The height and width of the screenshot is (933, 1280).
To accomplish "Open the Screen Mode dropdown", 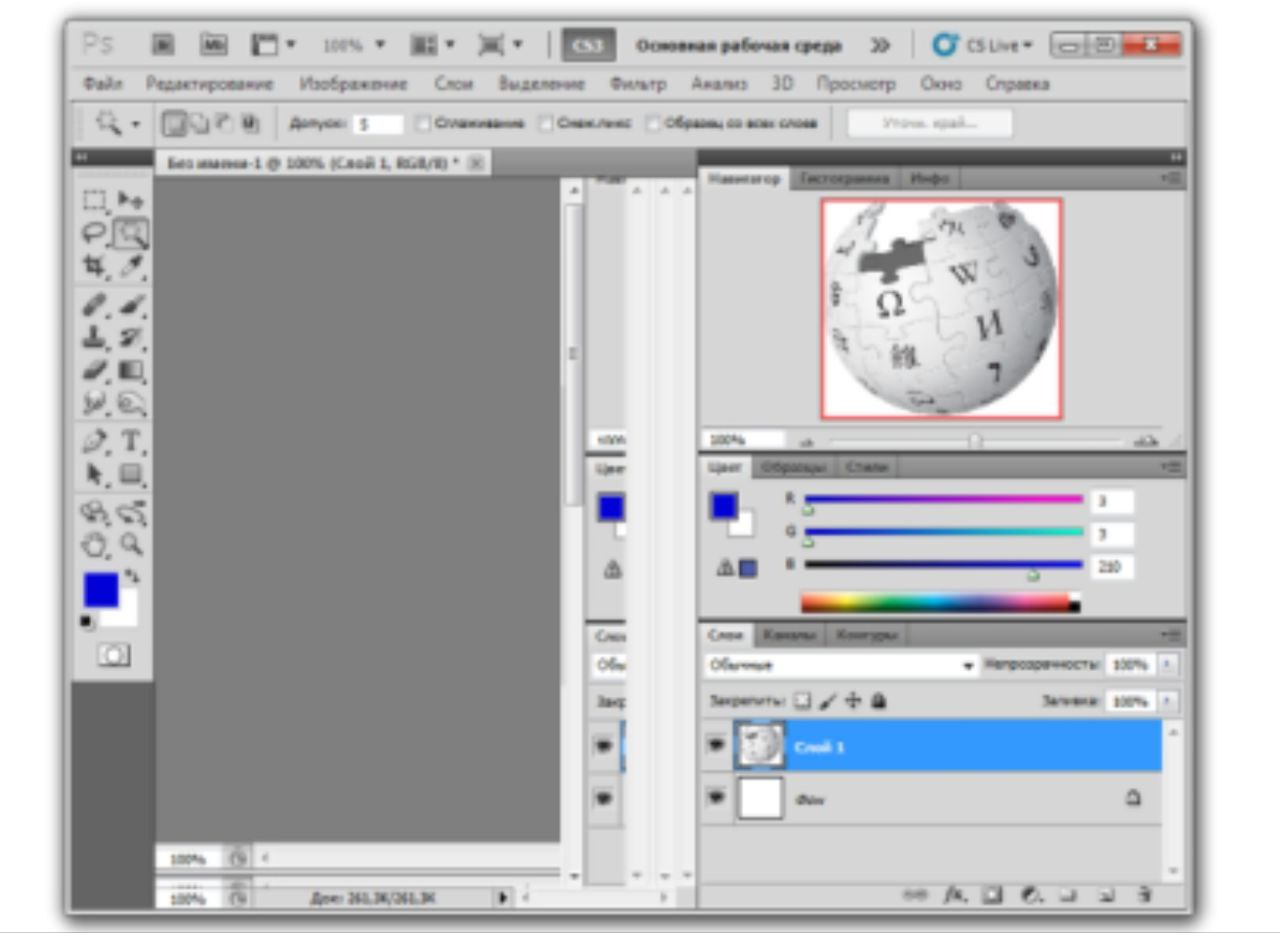I will [500, 45].
